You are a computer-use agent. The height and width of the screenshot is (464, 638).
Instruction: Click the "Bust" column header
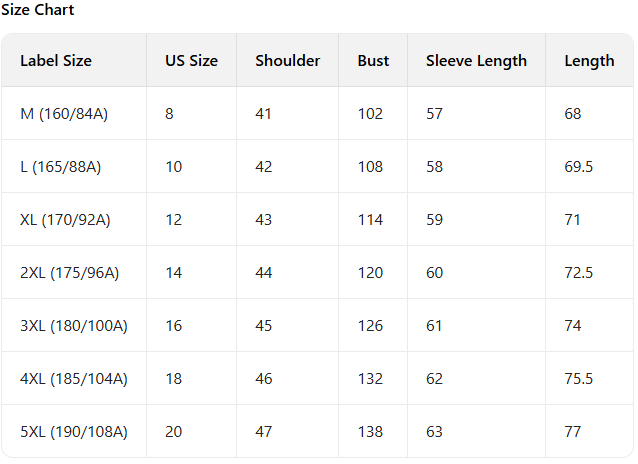click(373, 60)
